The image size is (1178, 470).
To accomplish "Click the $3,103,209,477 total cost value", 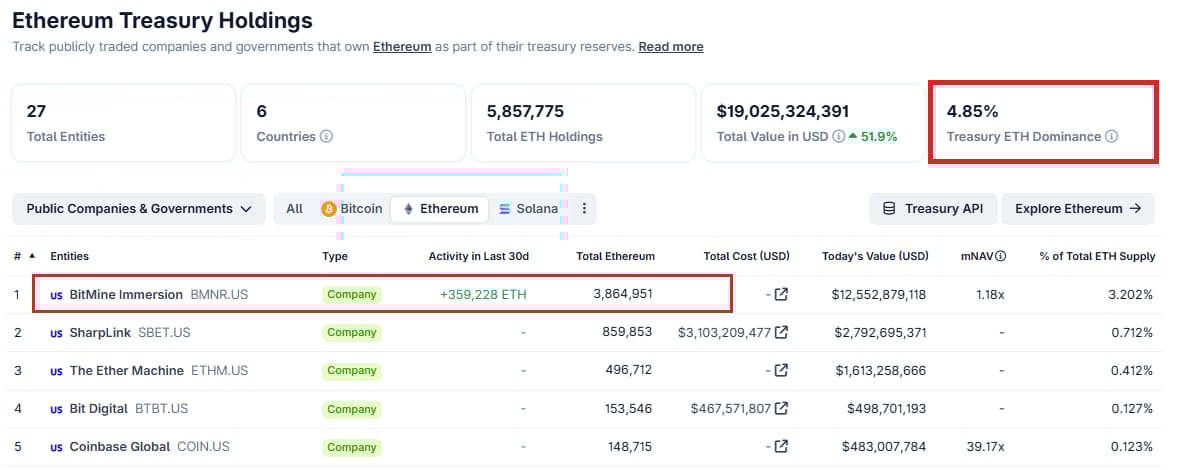I will [724, 332].
